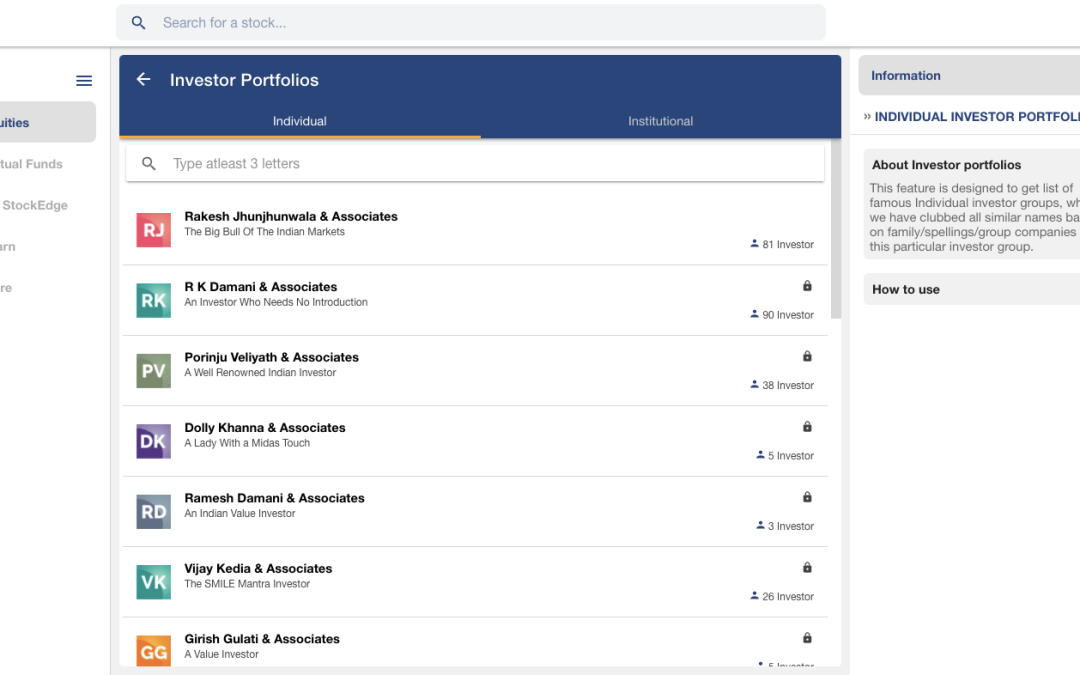
Task: Click the hamburger menu icon
Action: [84, 81]
